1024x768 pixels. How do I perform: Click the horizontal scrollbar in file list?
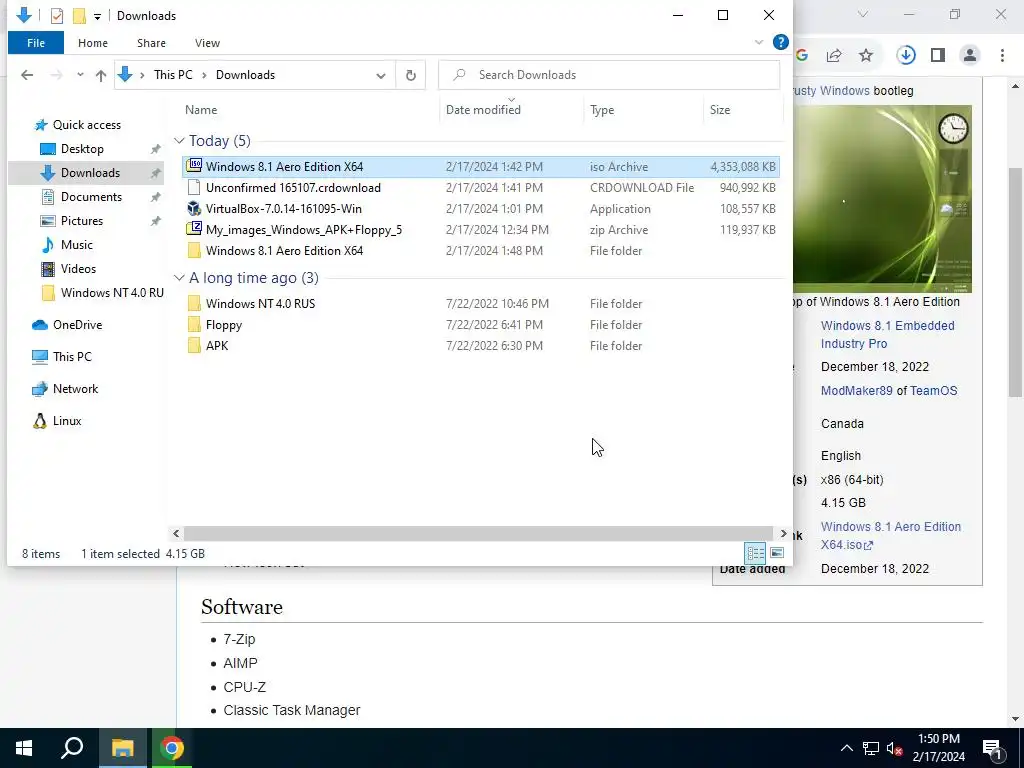(478, 534)
